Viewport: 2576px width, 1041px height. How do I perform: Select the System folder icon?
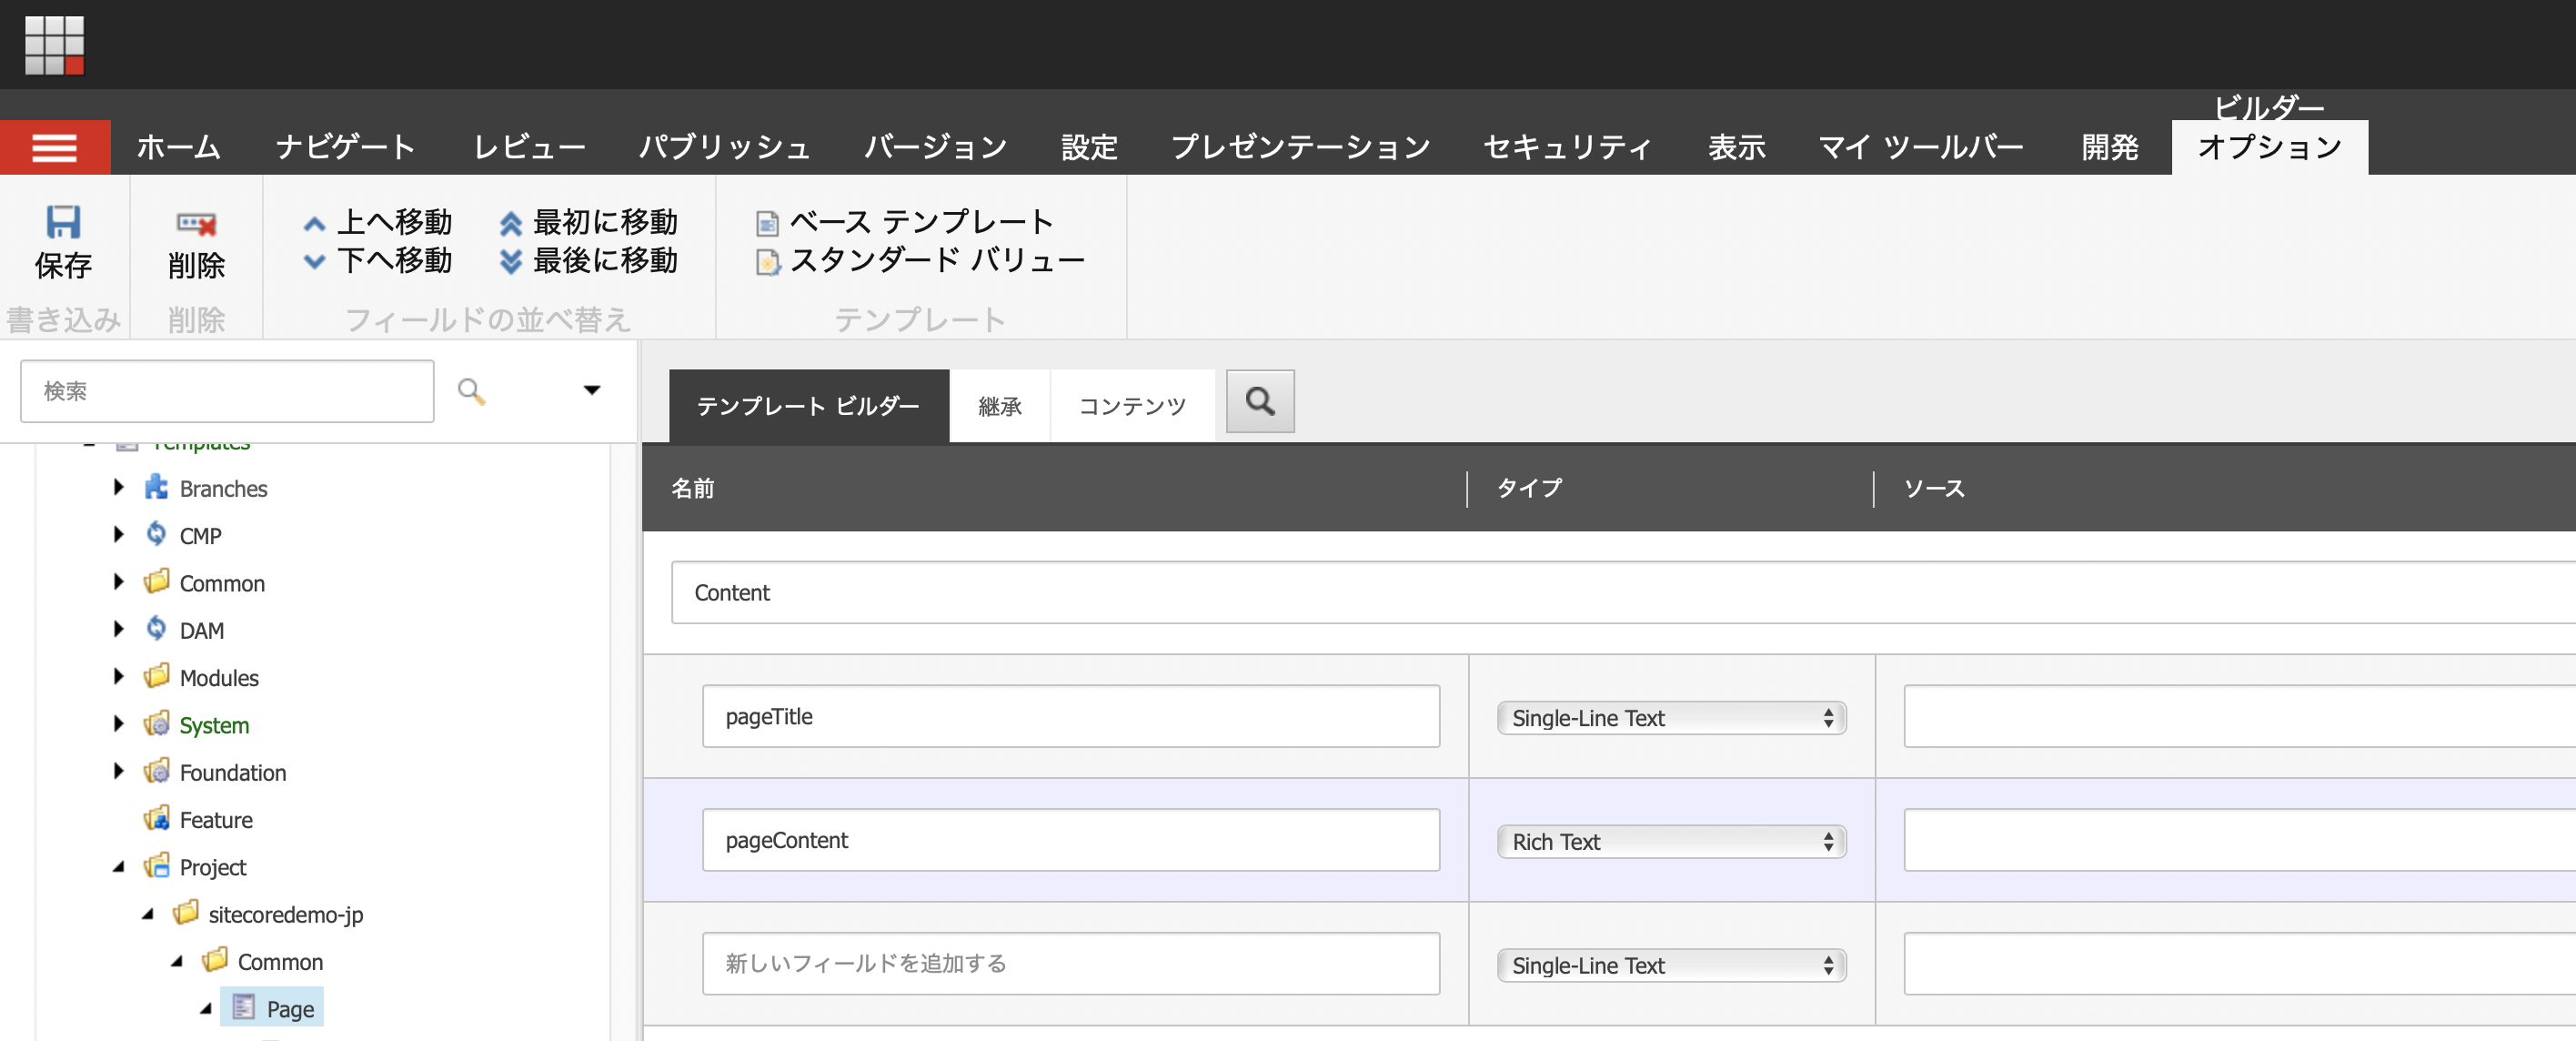(156, 724)
